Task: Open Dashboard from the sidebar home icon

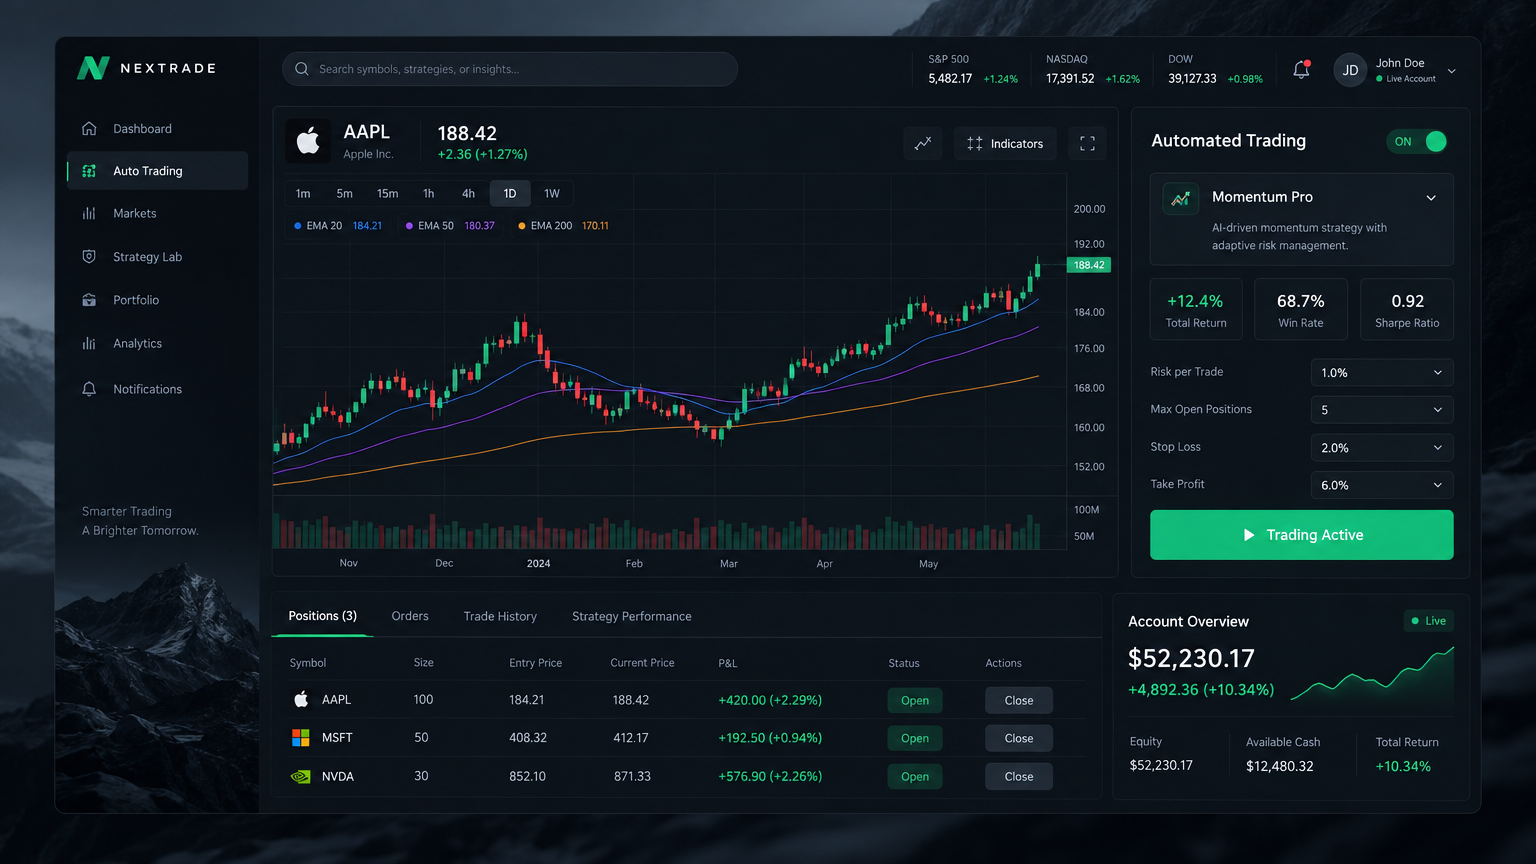Action: [x=89, y=129]
